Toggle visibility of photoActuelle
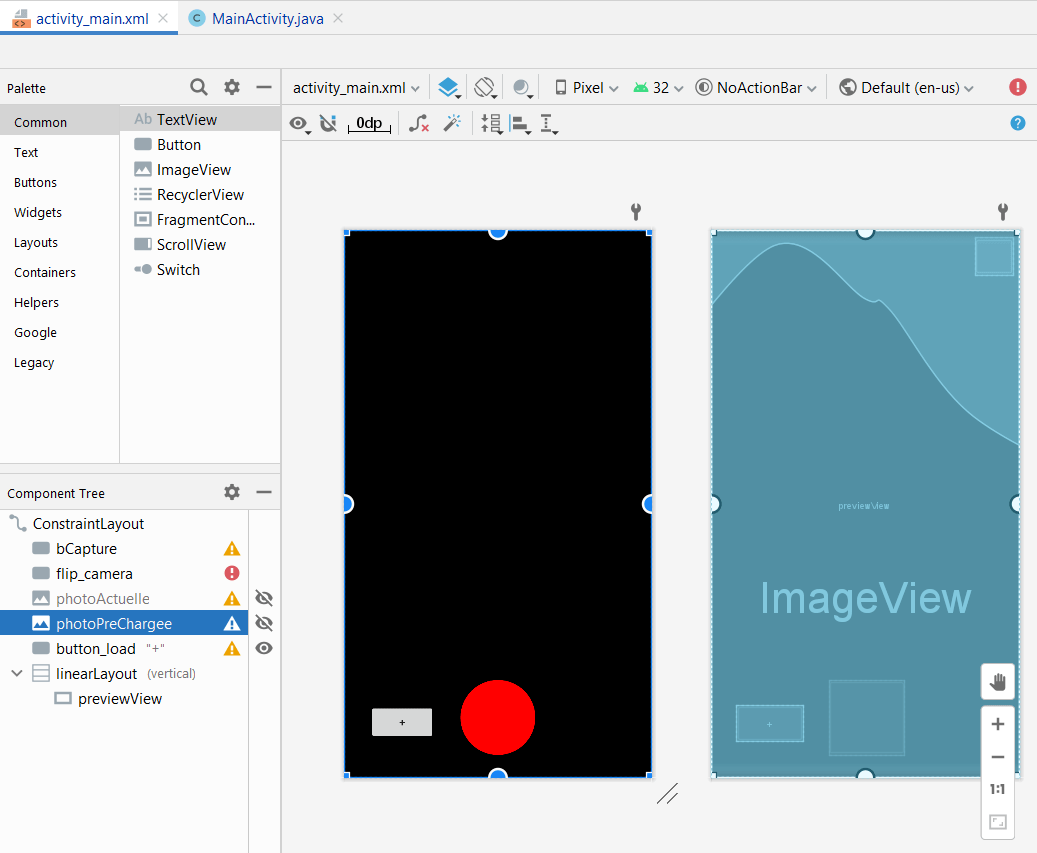 click(x=264, y=598)
